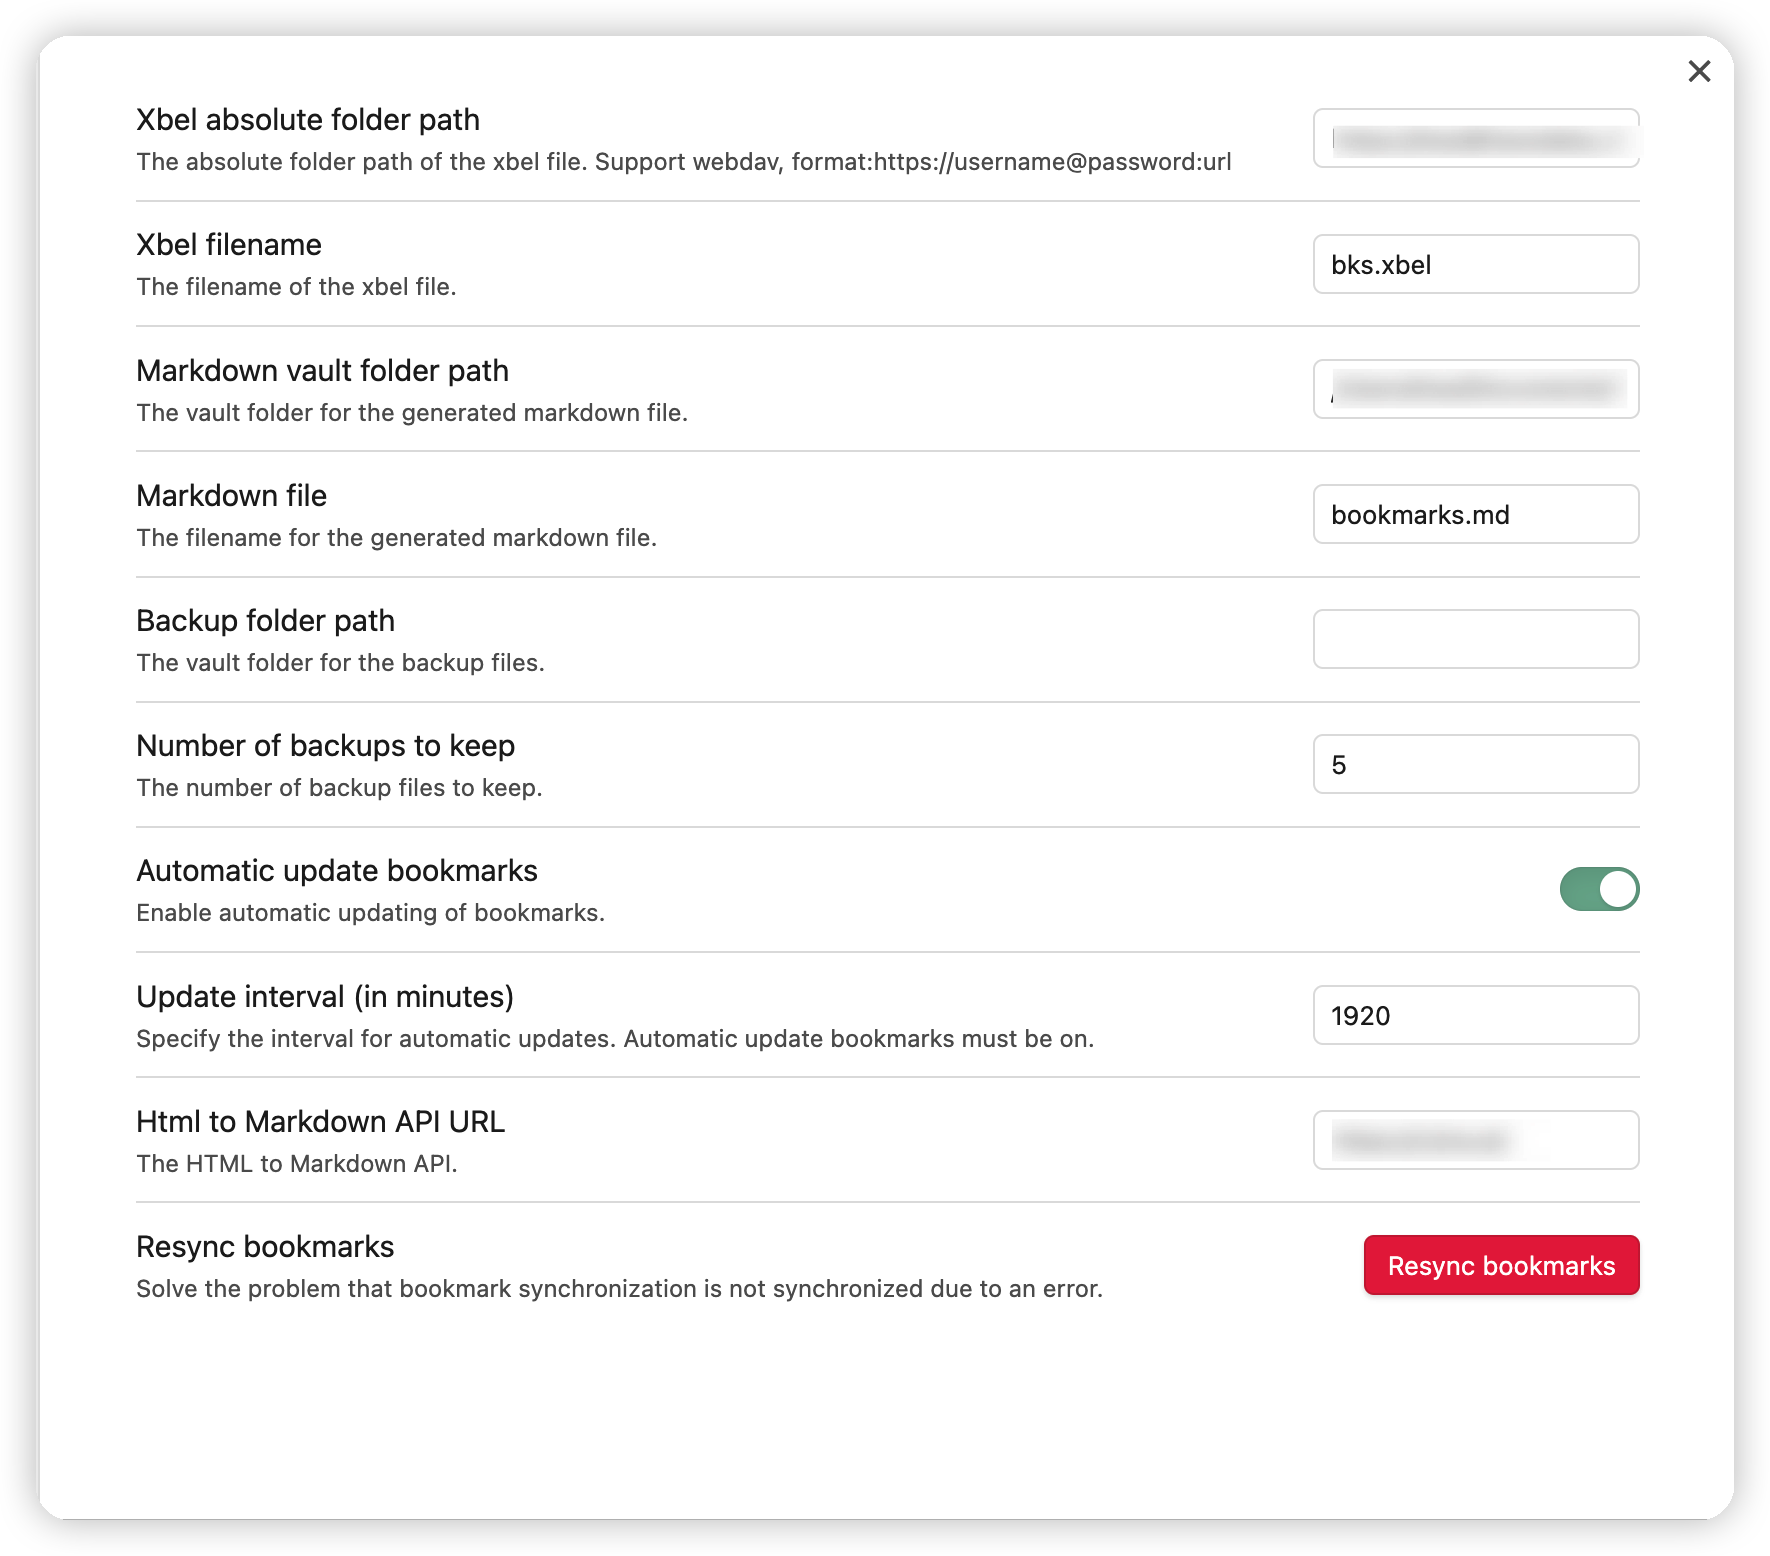
Task: Click the "Xbel absolute folder path" heading
Action: (x=308, y=120)
